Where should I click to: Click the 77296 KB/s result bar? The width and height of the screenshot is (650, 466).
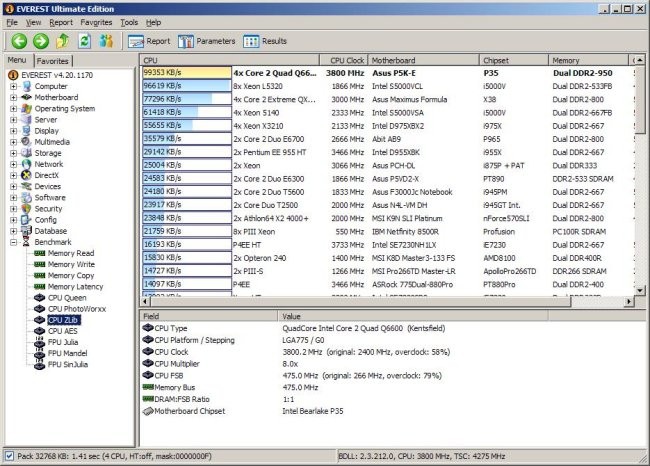pos(187,99)
